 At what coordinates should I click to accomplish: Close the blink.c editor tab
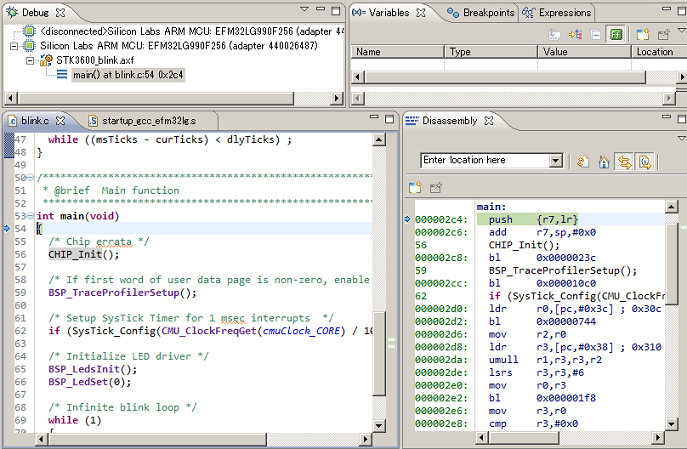click(60, 120)
